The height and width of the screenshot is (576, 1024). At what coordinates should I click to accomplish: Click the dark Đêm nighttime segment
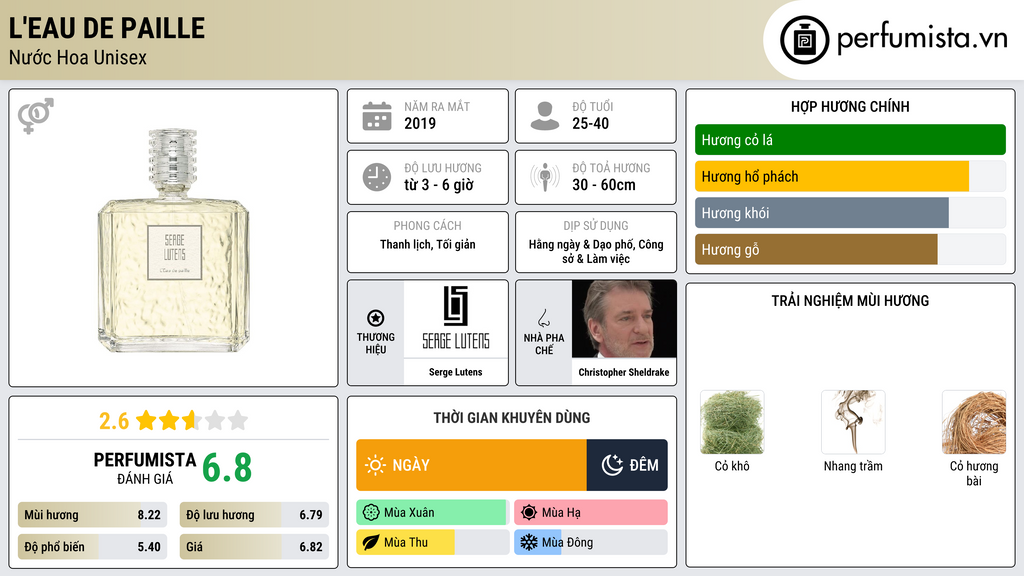(627, 465)
